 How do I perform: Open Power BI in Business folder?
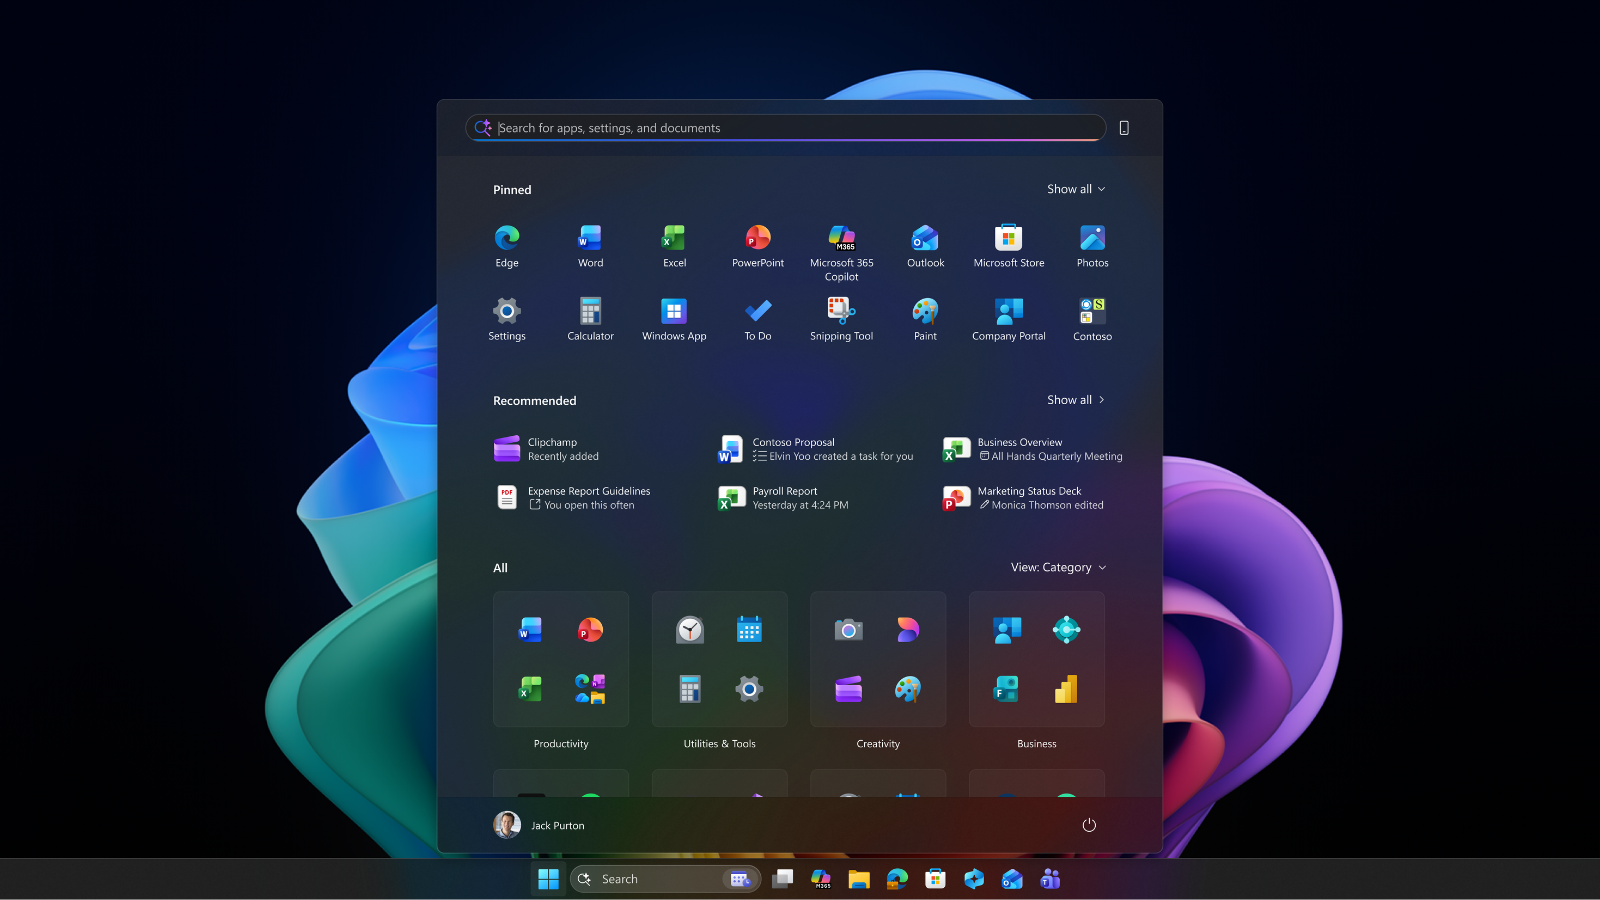(1066, 689)
